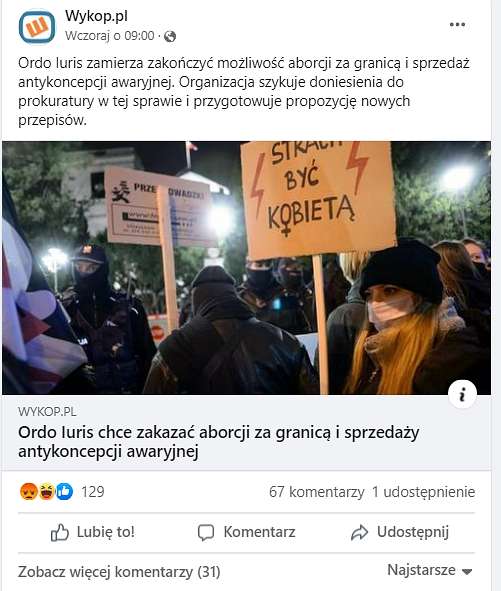This screenshot has width=501, height=591.
Task: Click the laughing reaction emoji
Action: [46, 491]
